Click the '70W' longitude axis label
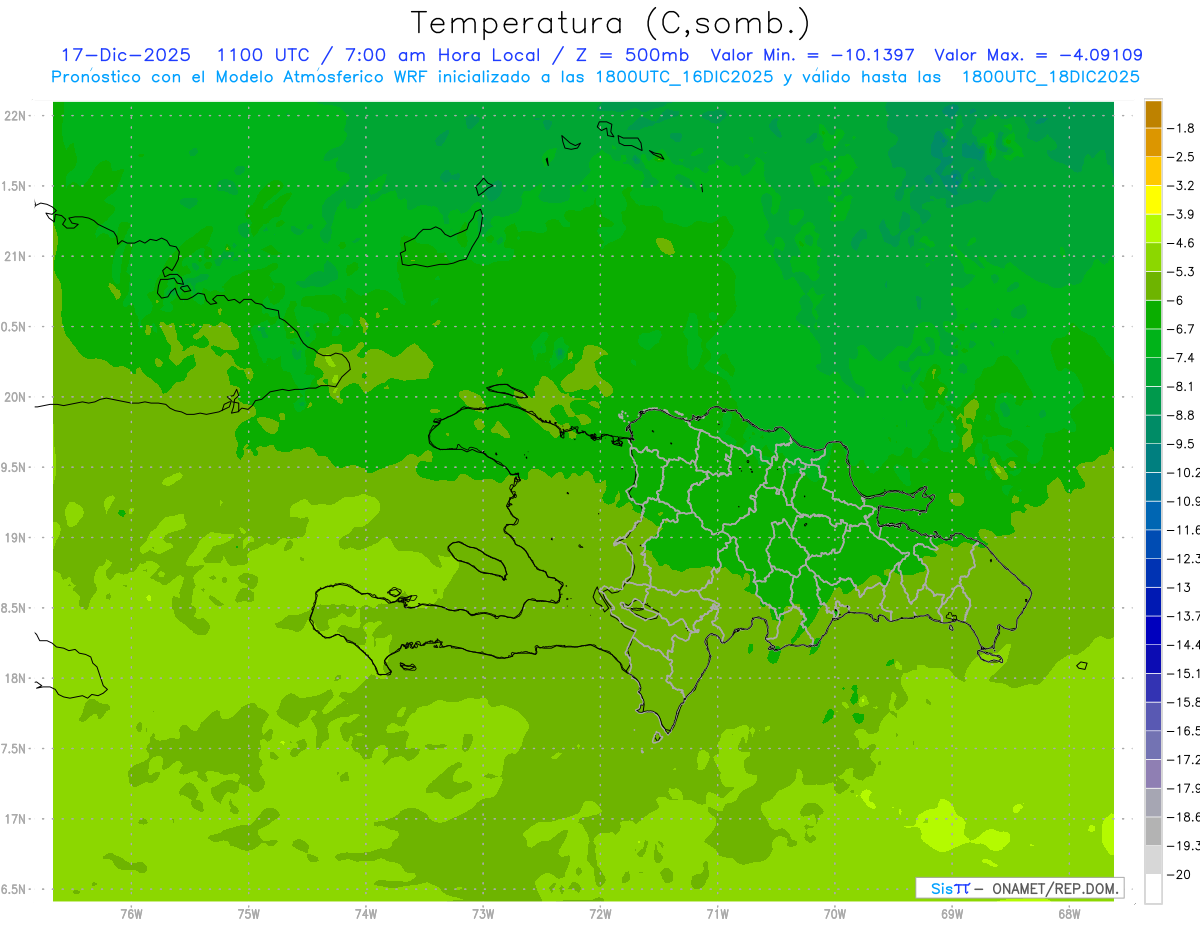The image size is (1200, 927). point(835,913)
